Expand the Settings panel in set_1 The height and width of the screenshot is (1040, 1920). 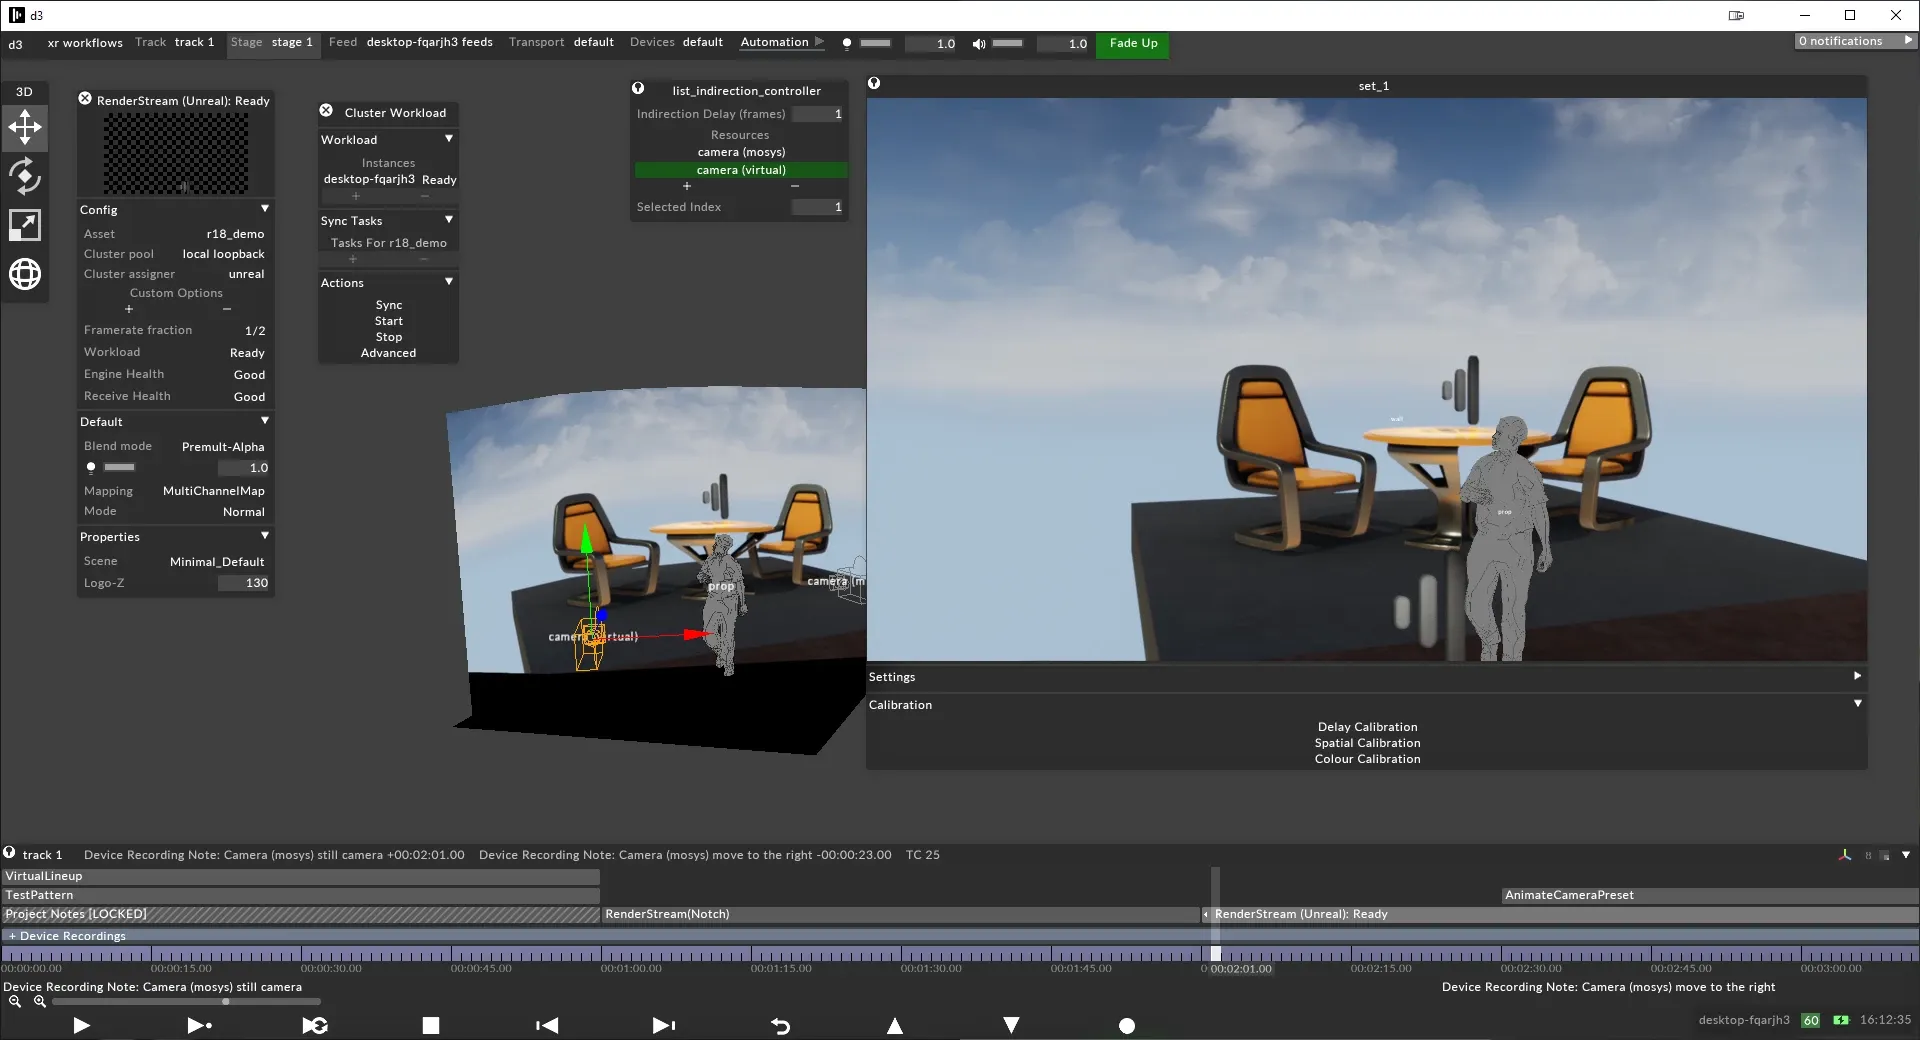click(x=1856, y=676)
